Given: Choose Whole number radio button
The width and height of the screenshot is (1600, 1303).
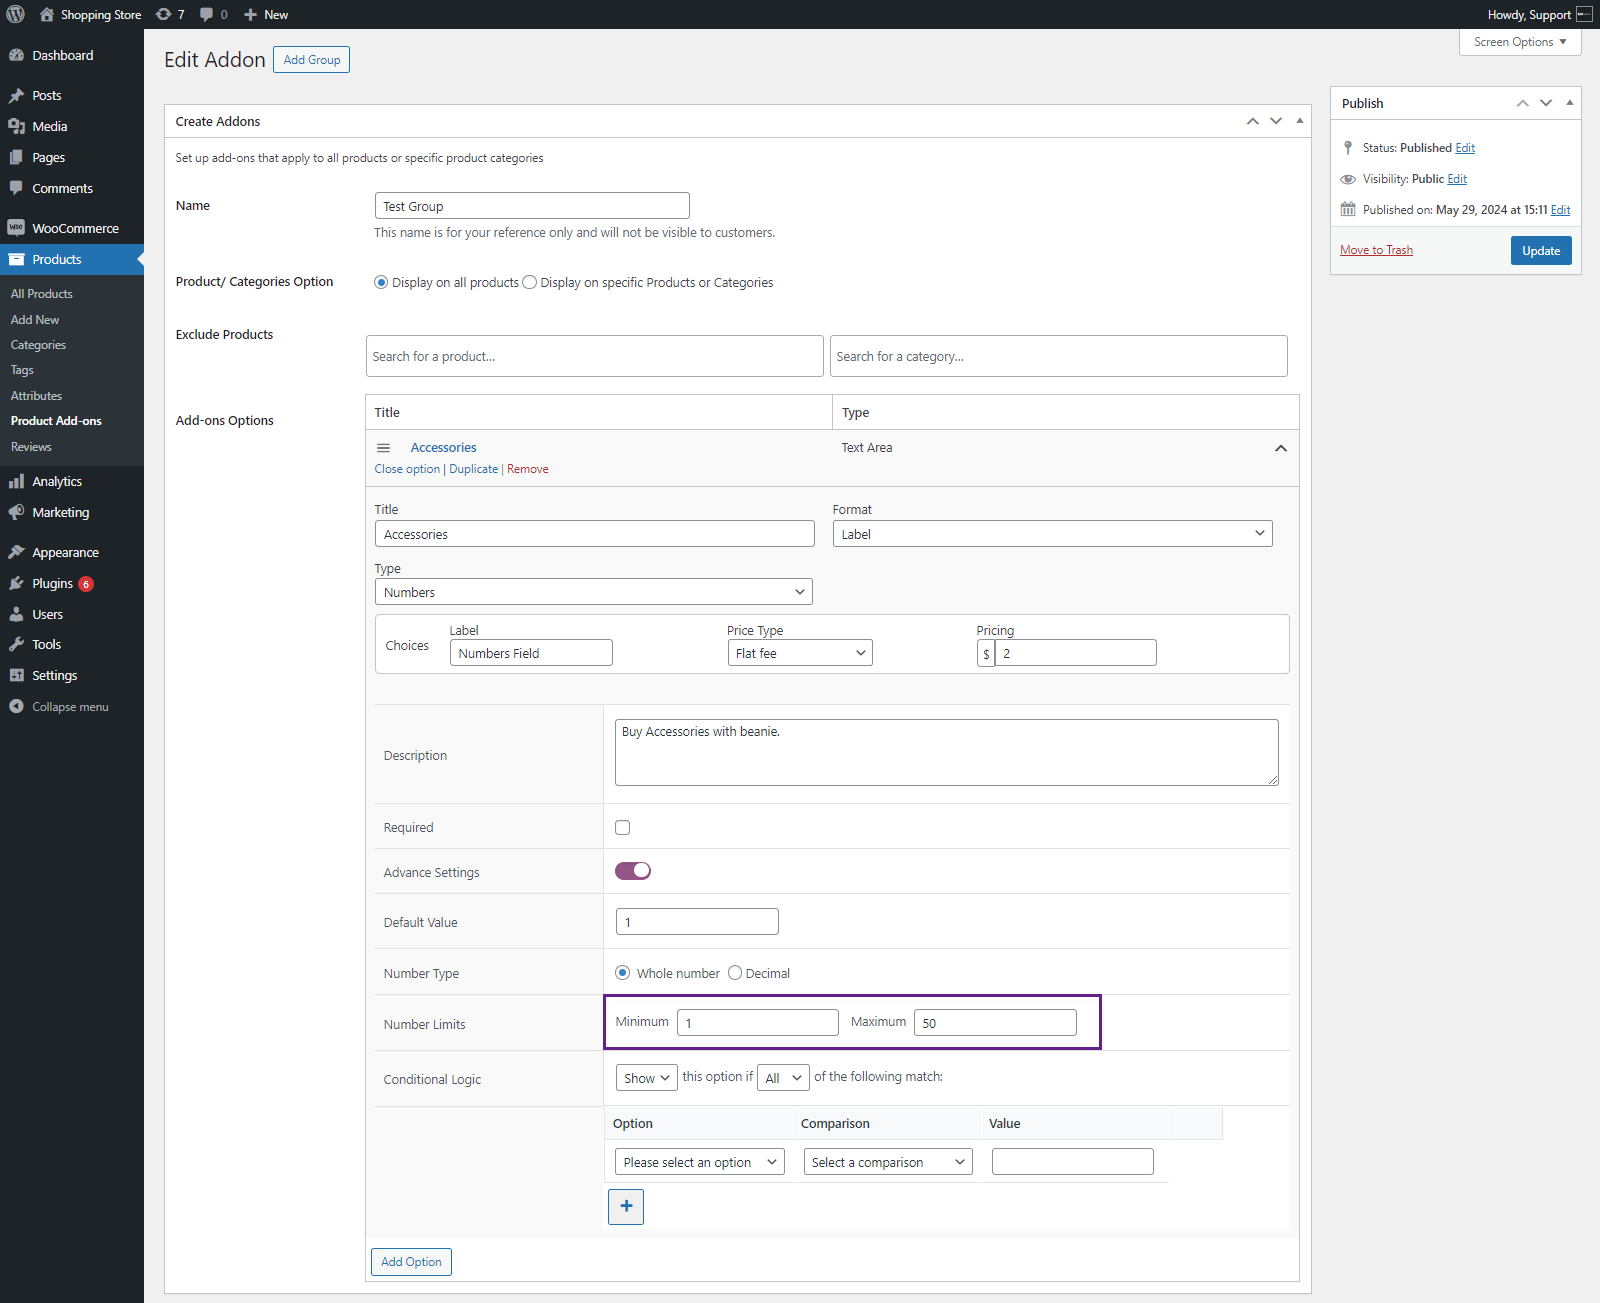Looking at the screenshot, I should (x=623, y=973).
